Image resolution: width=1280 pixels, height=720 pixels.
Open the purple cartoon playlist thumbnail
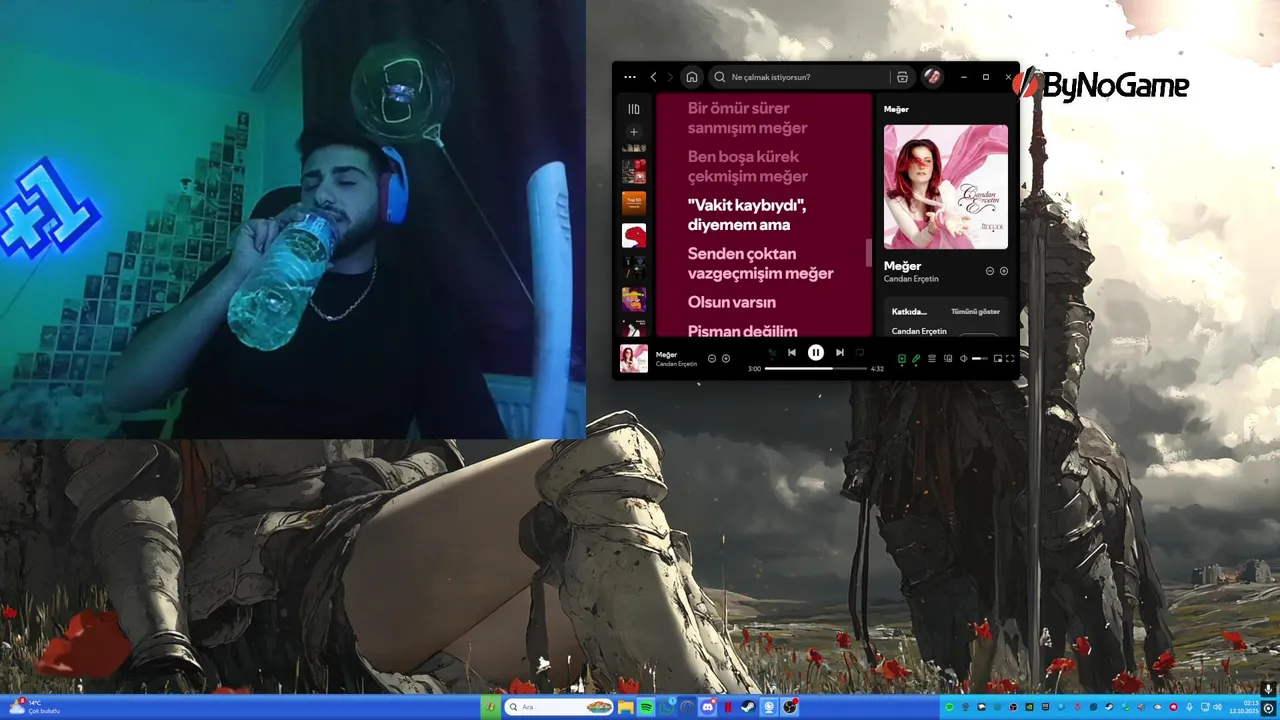point(633,299)
